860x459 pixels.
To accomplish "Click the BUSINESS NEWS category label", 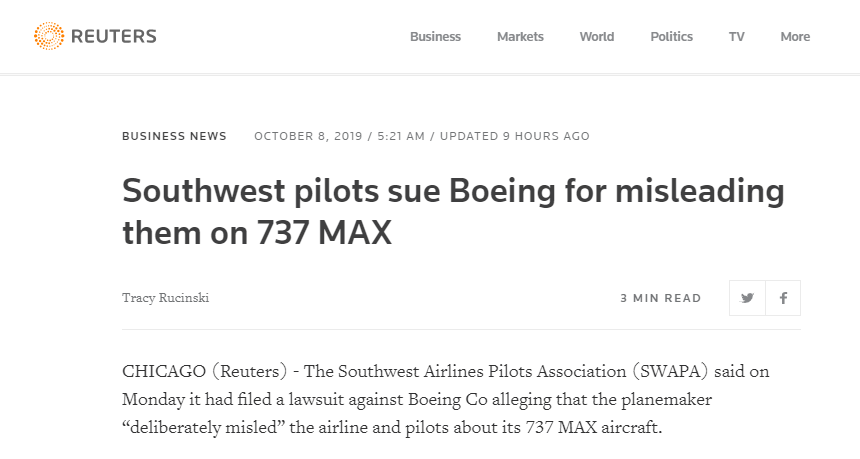I will click(x=174, y=136).
